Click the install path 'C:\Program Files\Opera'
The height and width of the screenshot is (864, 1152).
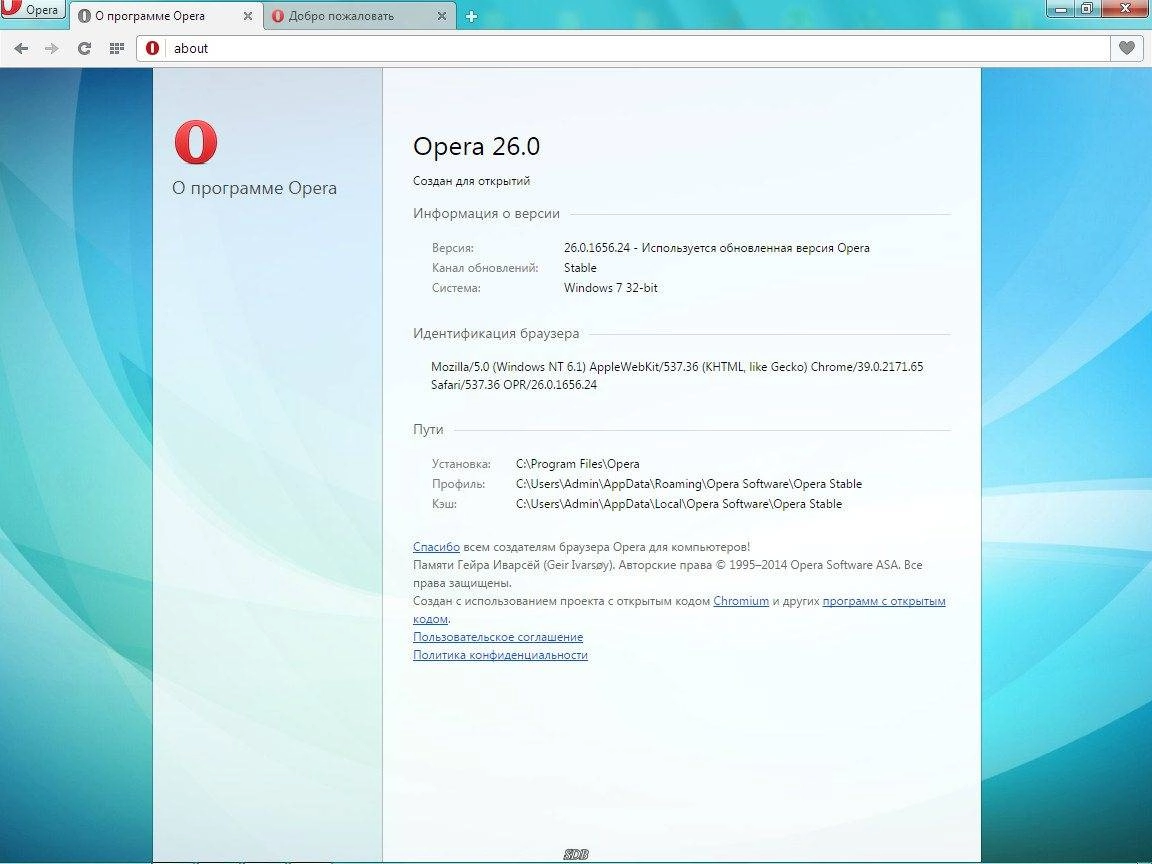(x=577, y=464)
